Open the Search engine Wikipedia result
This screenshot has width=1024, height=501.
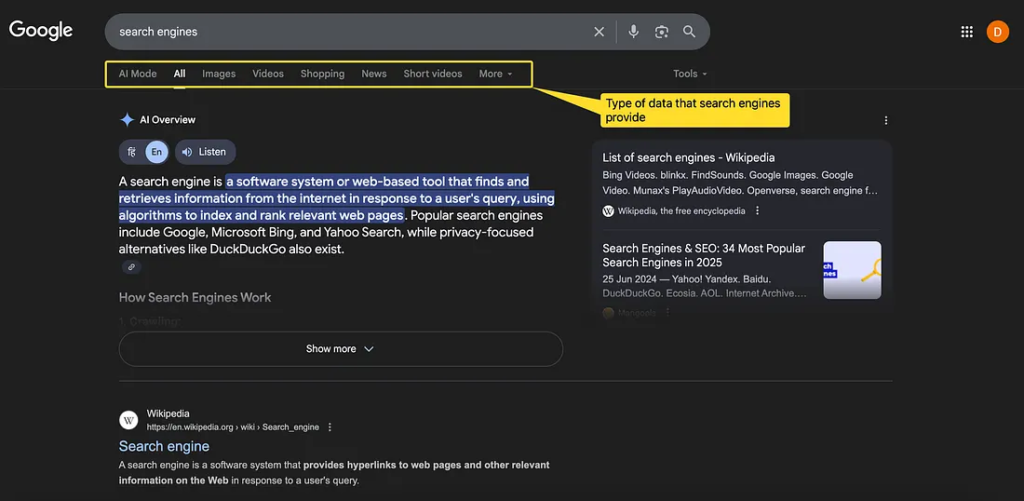tap(164, 446)
